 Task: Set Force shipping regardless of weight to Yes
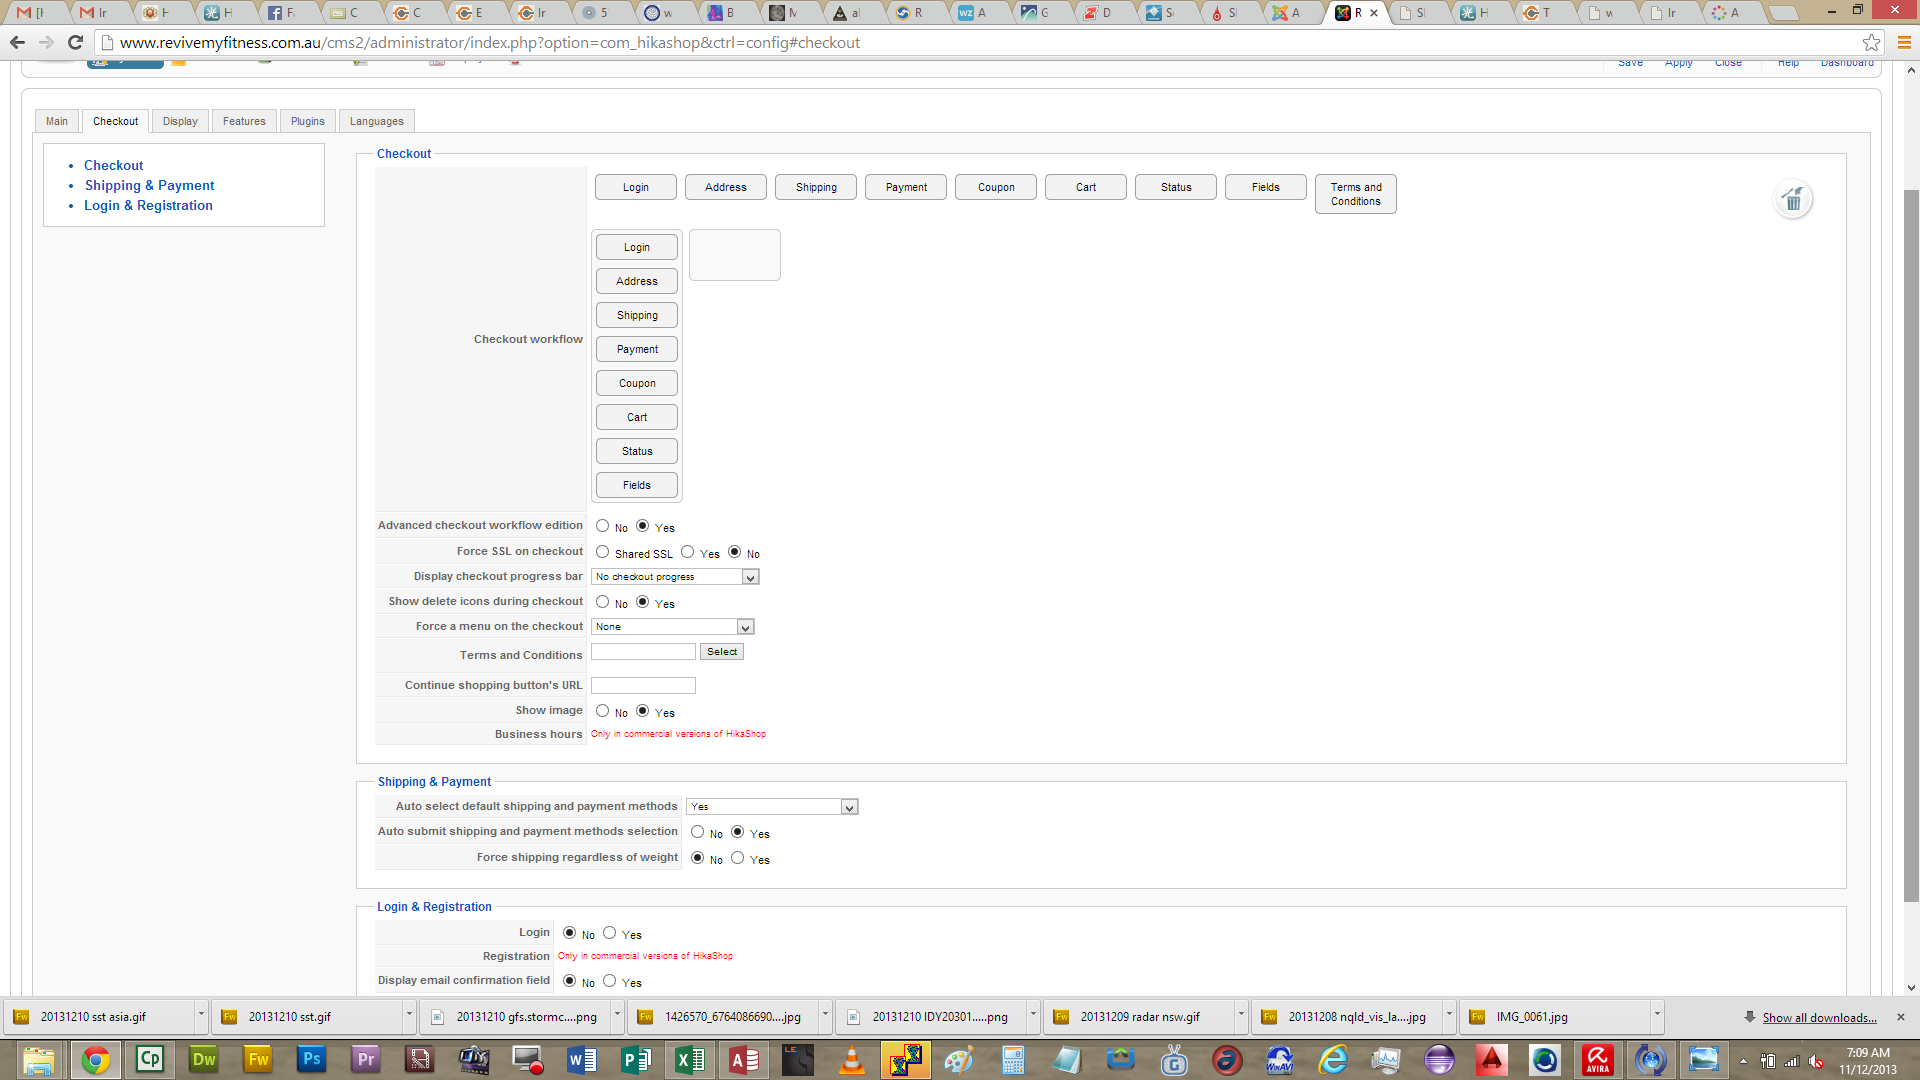pyautogui.click(x=737, y=858)
